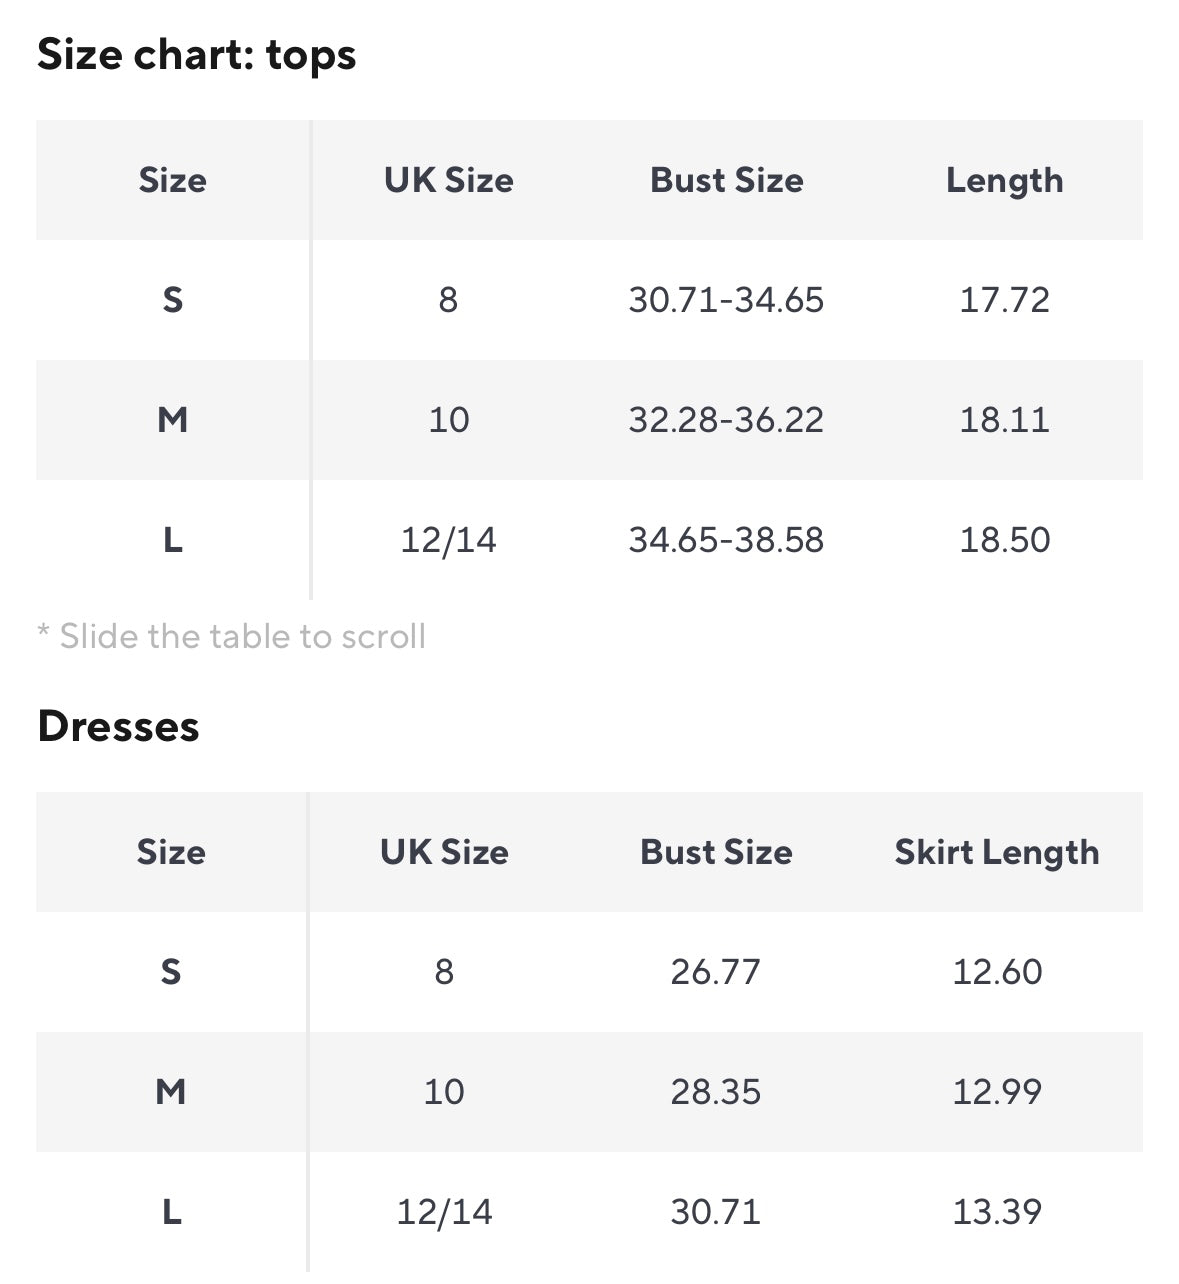The height and width of the screenshot is (1284, 1179).
Task: Select the UK Size header in dresses table
Action: pos(444,852)
